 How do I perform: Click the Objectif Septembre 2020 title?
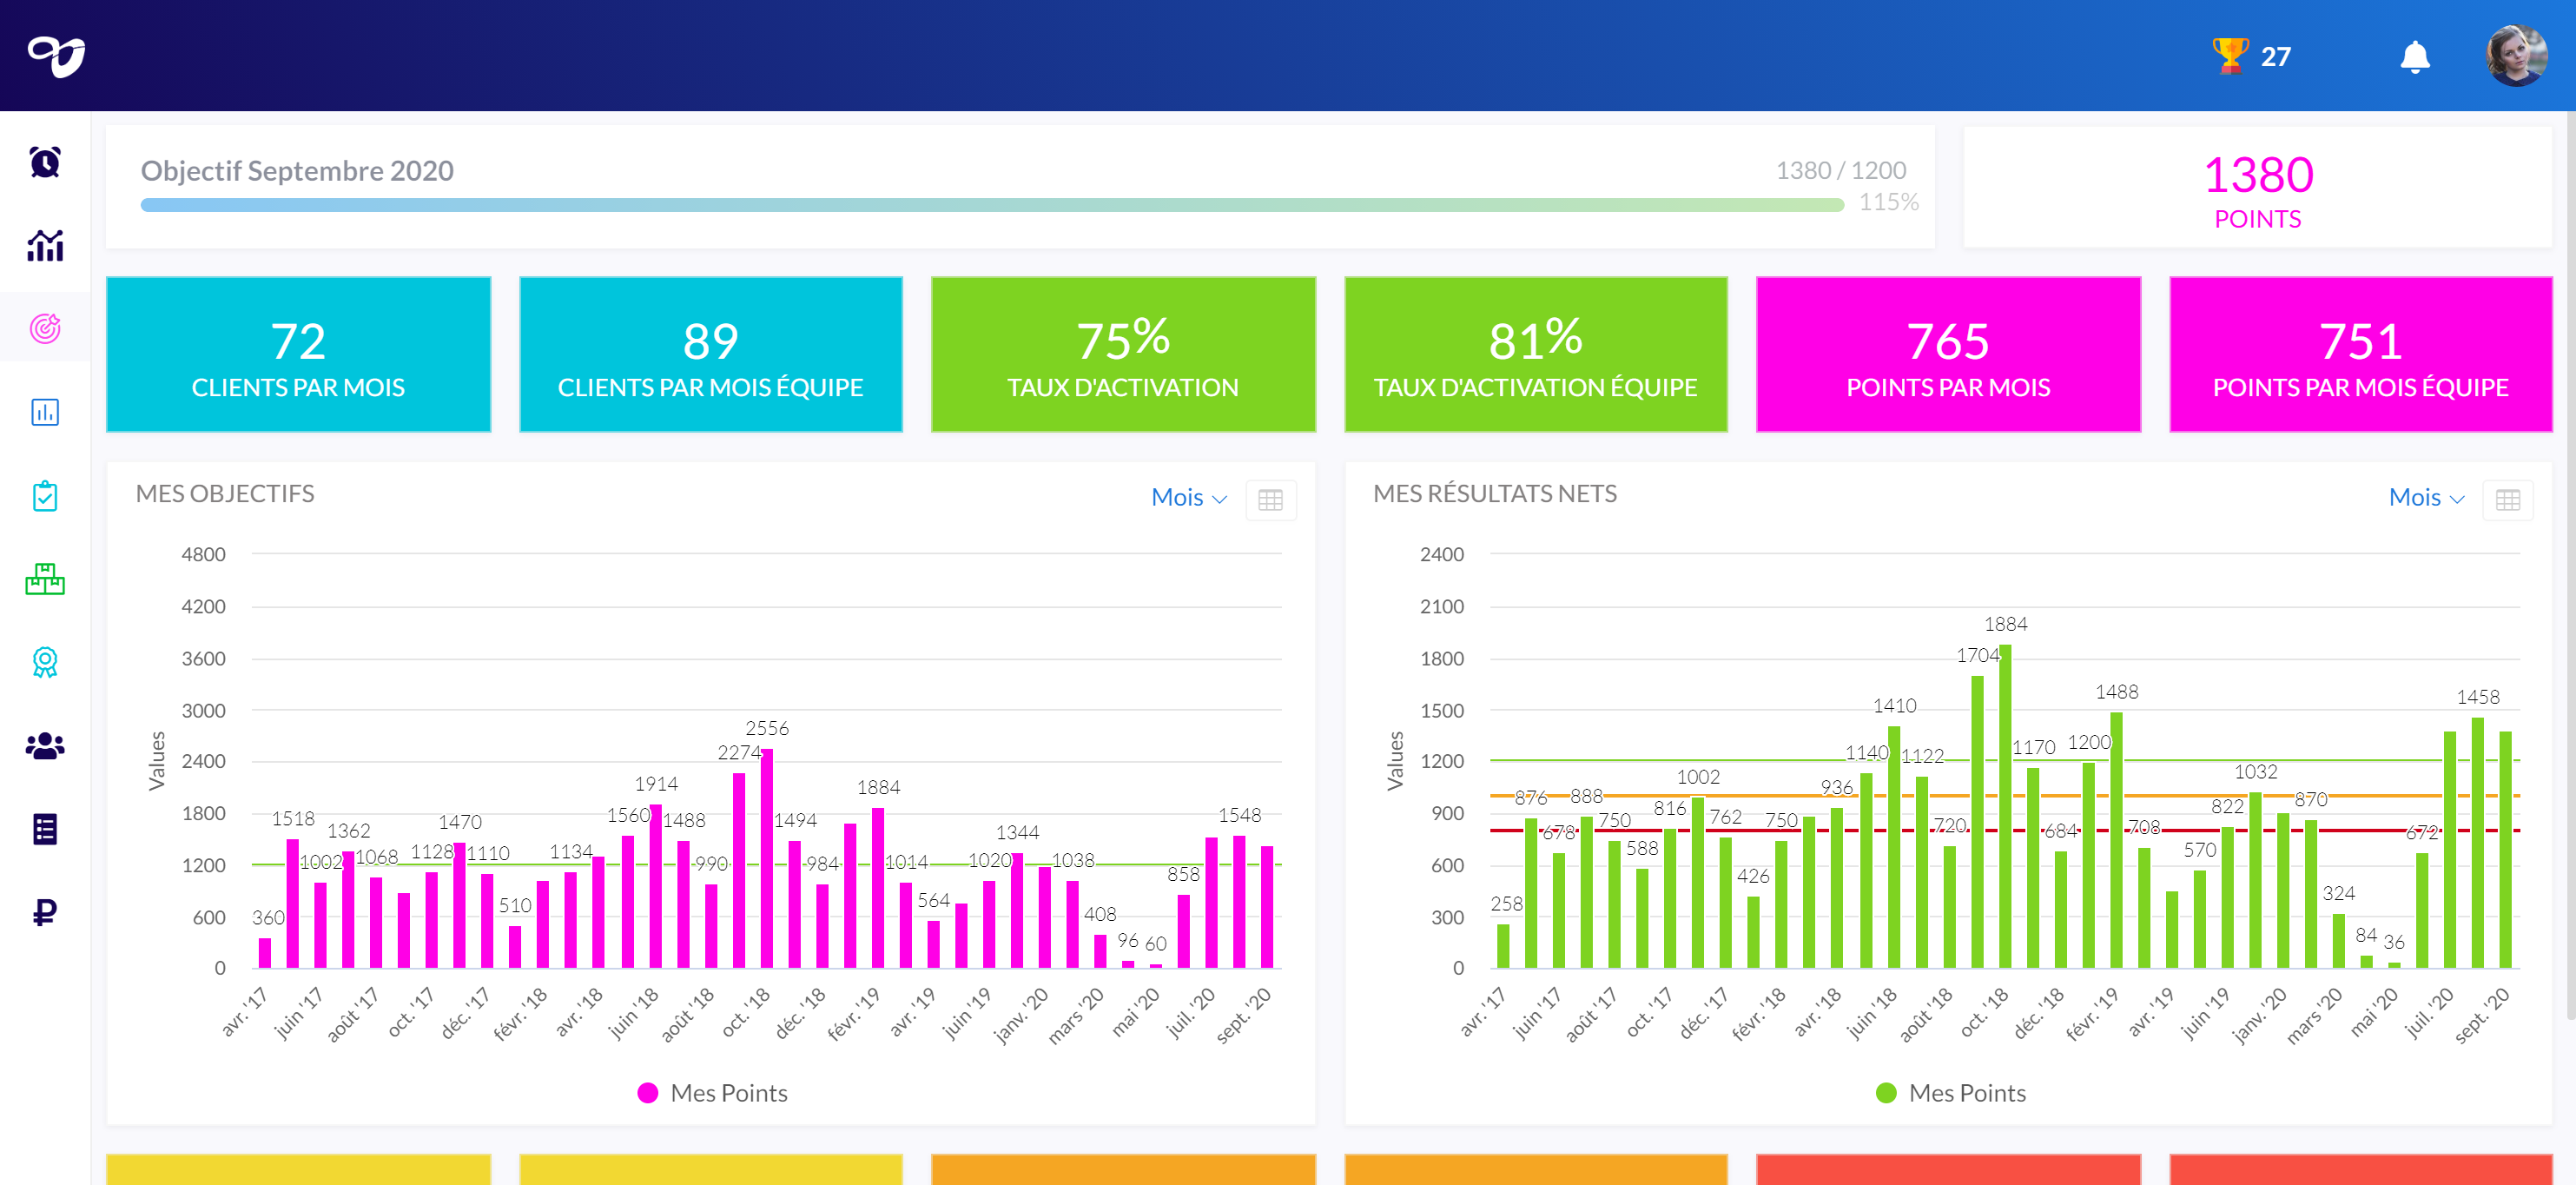297,170
